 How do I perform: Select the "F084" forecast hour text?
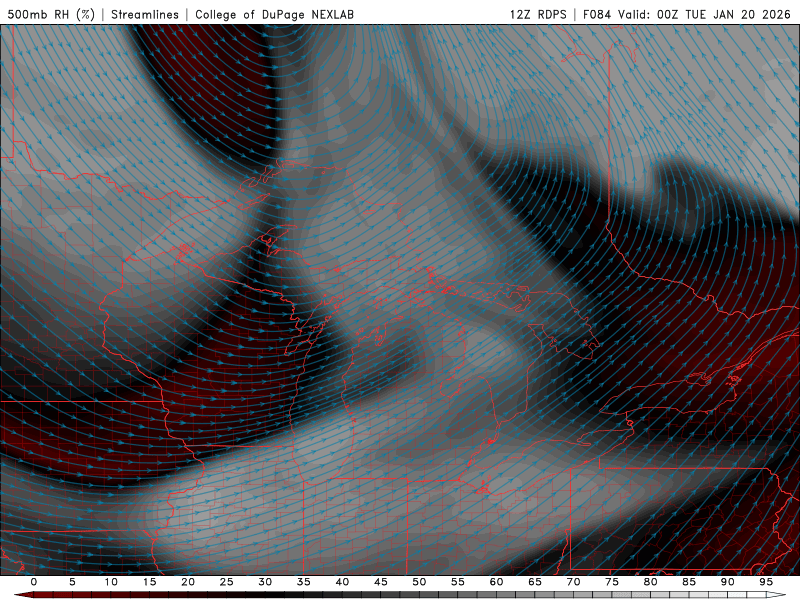(x=596, y=14)
